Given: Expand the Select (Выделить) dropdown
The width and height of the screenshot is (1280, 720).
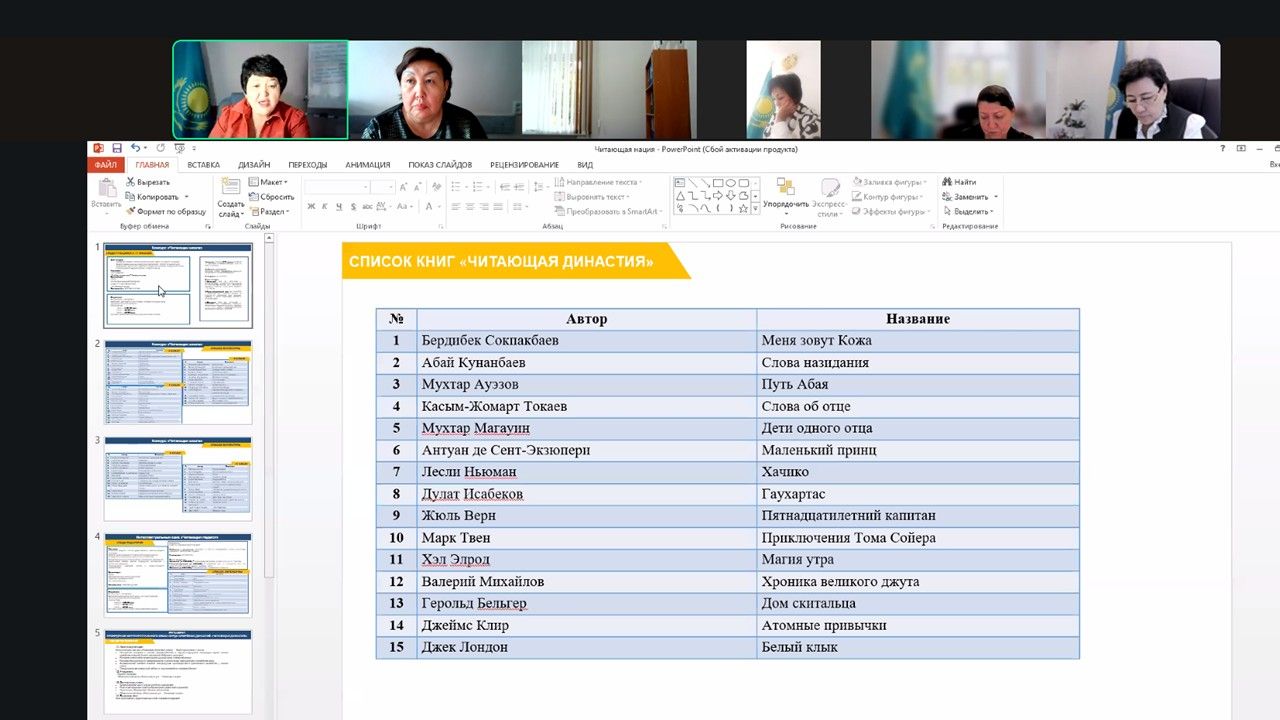Looking at the screenshot, I should [x=971, y=211].
